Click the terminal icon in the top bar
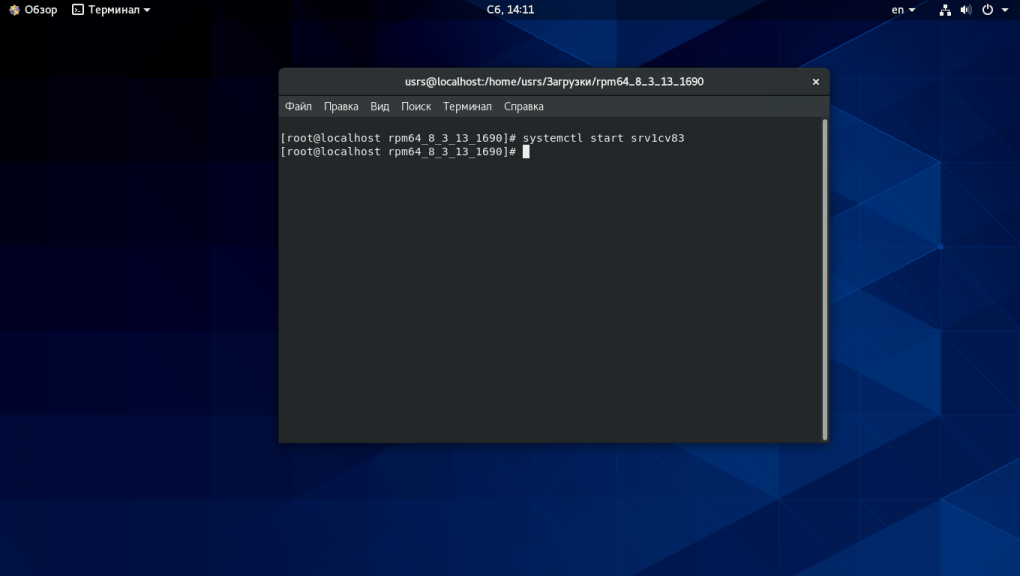The image size is (1020, 576). pos(78,9)
